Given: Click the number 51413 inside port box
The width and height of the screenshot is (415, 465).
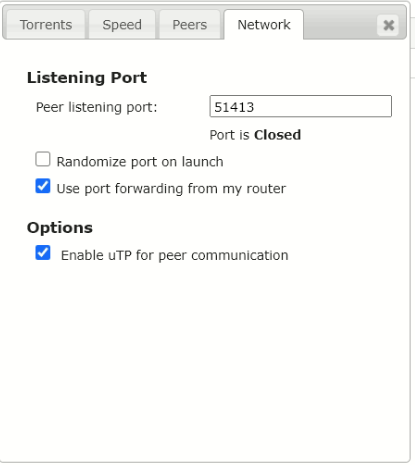Looking at the screenshot, I should pyautogui.click(x=234, y=107).
